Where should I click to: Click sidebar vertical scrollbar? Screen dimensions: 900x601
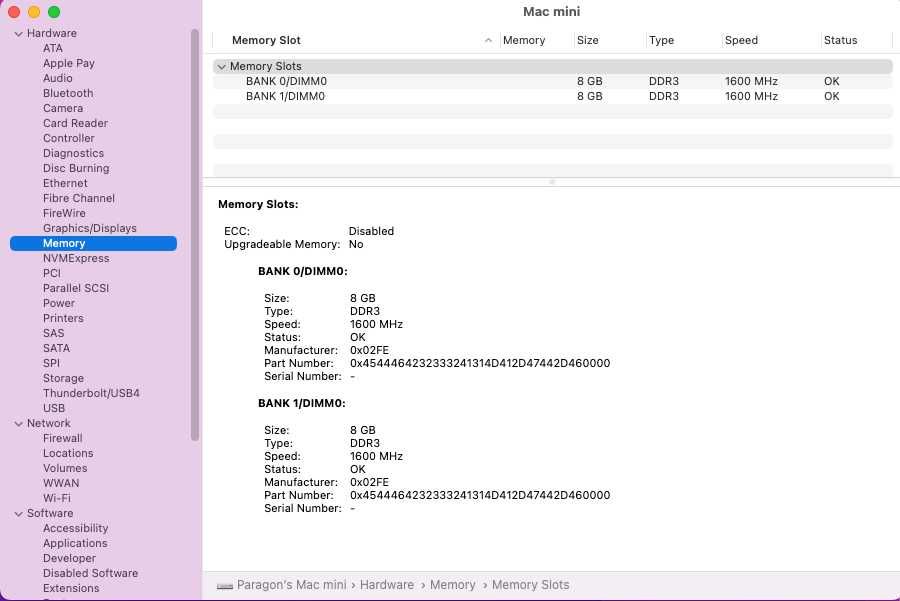[x=195, y=234]
